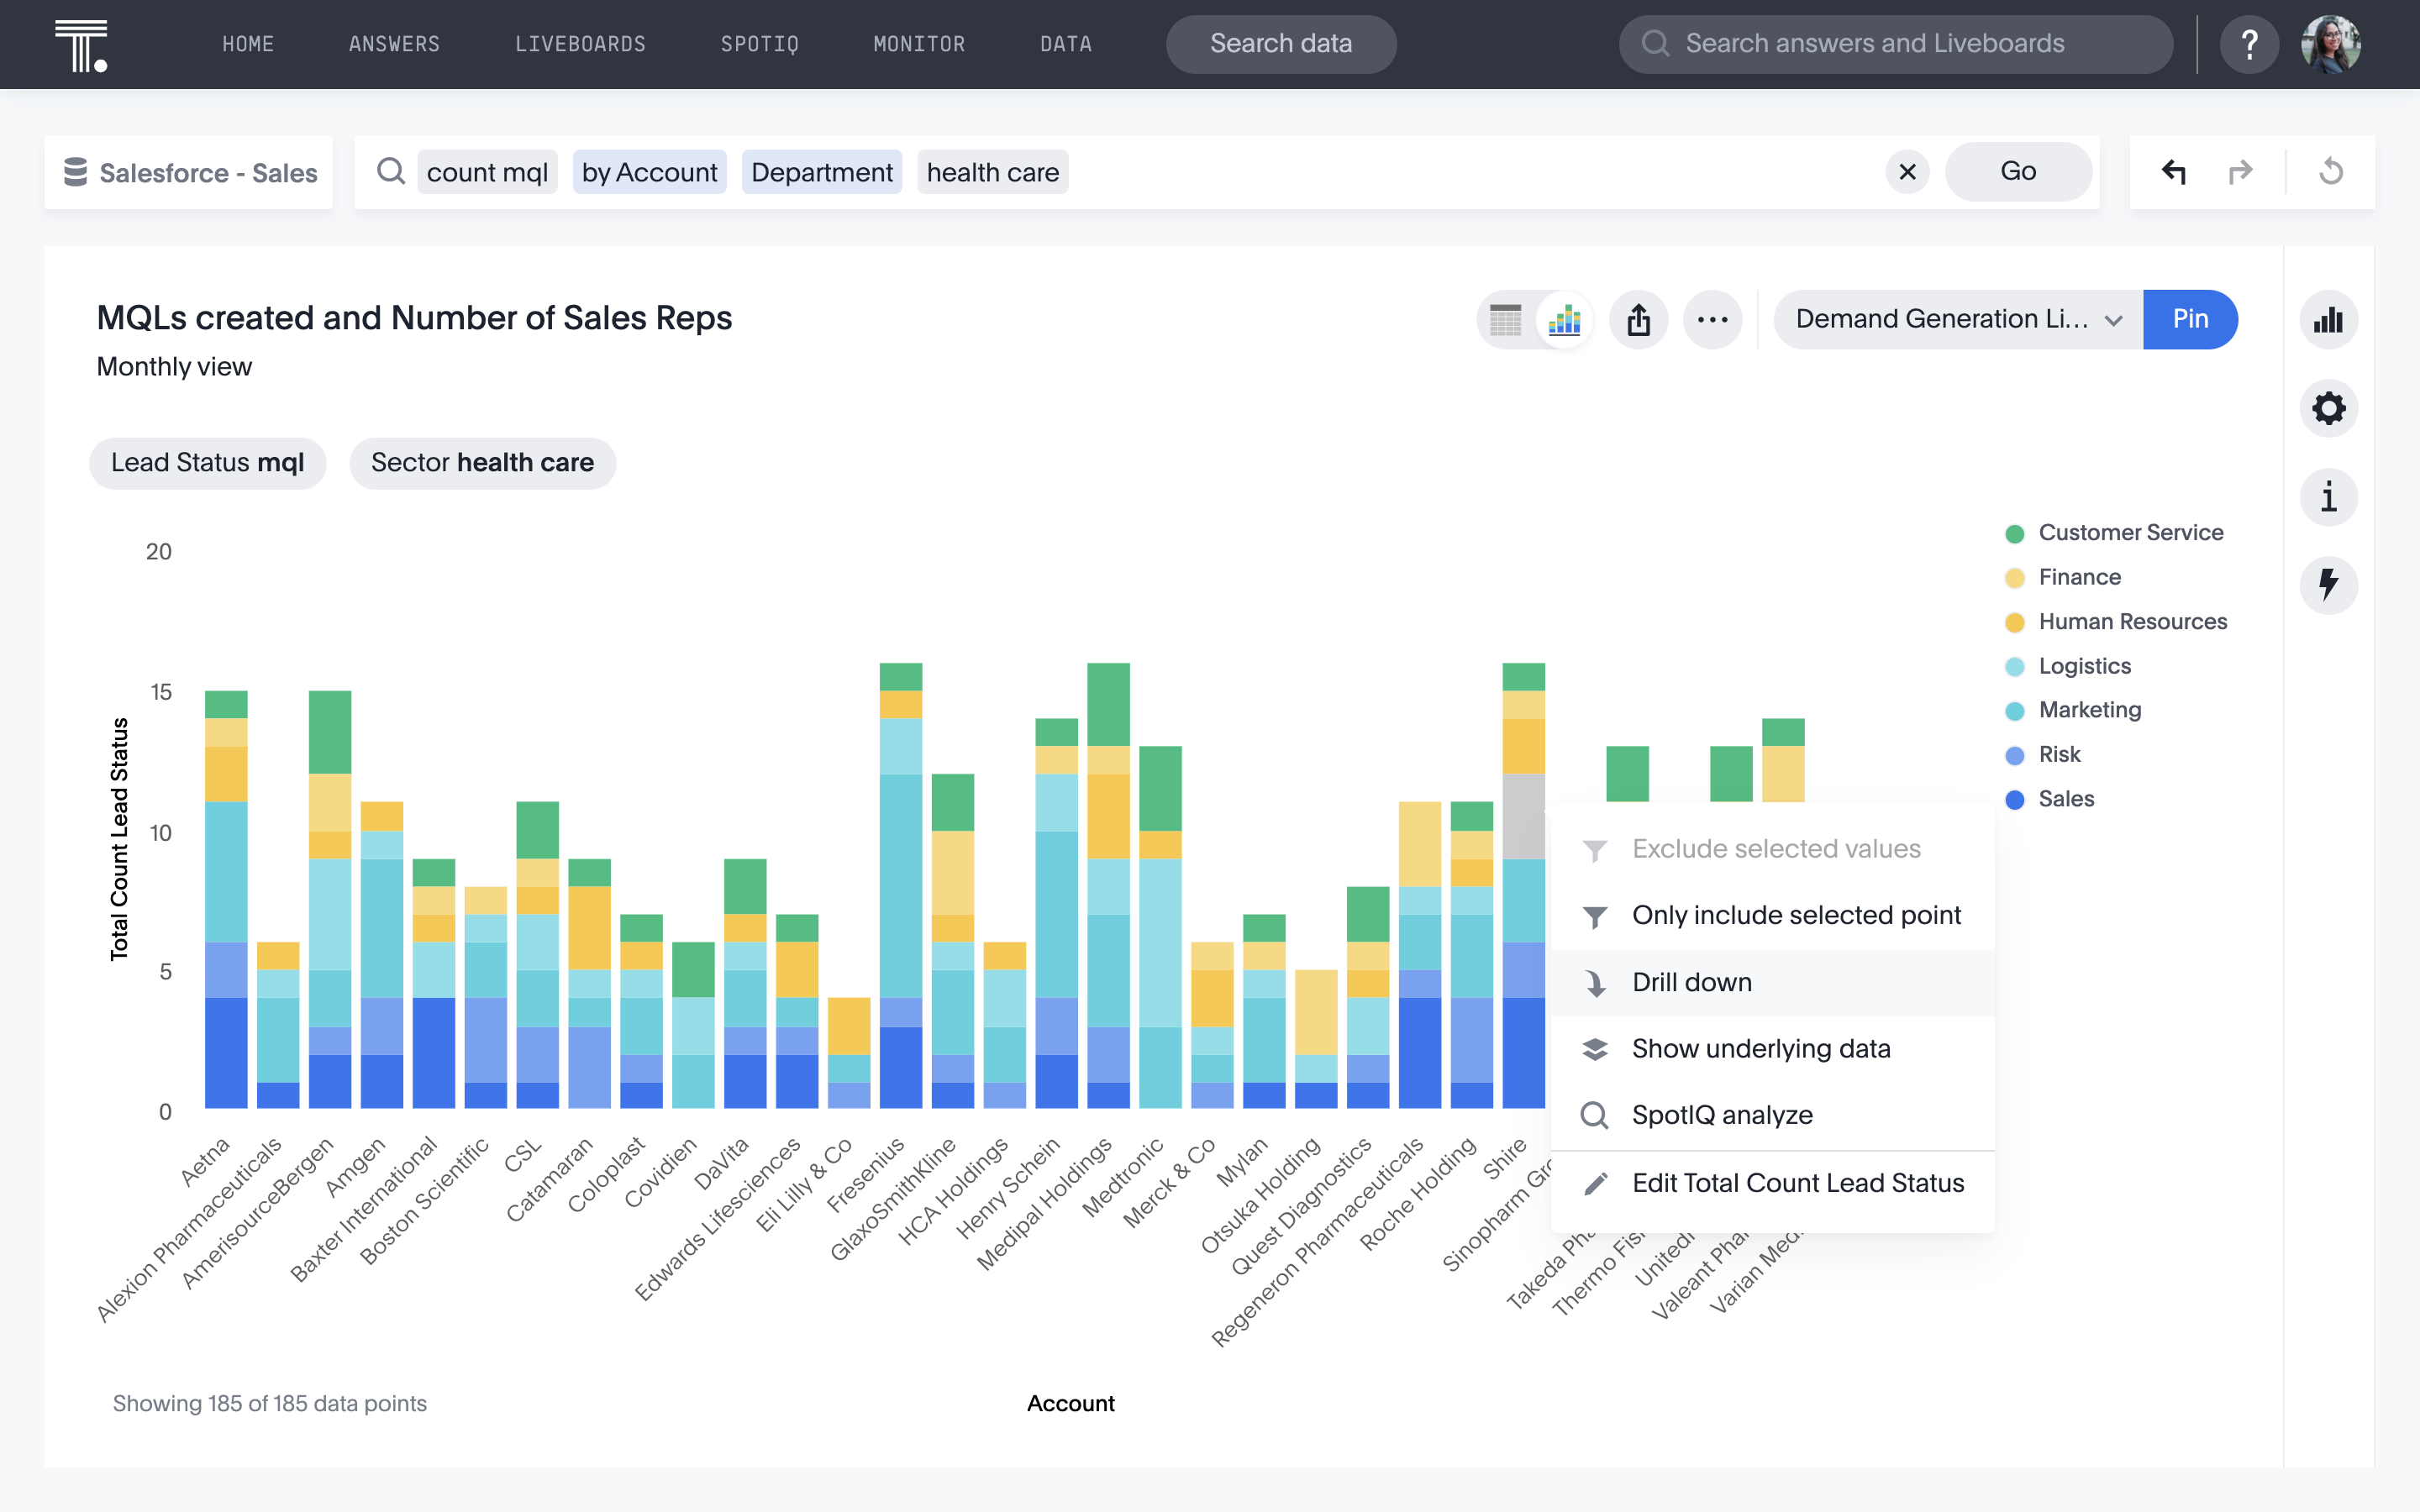Click the SpotIQ analyze magnifier icon
Image resolution: width=2420 pixels, height=1512 pixels.
click(1595, 1115)
